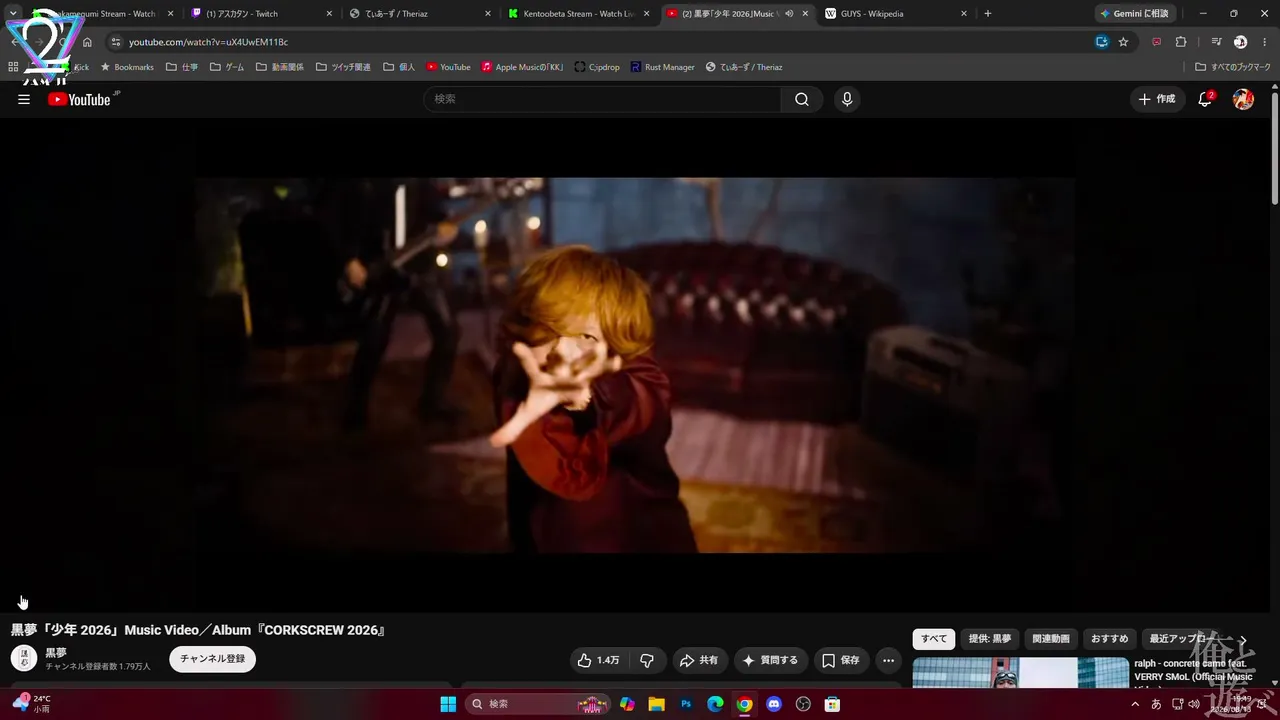Image resolution: width=1280 pixels, height=720 pixels.
Task: Open the more actions ellipsis under video
Action: tap(888, 660)
